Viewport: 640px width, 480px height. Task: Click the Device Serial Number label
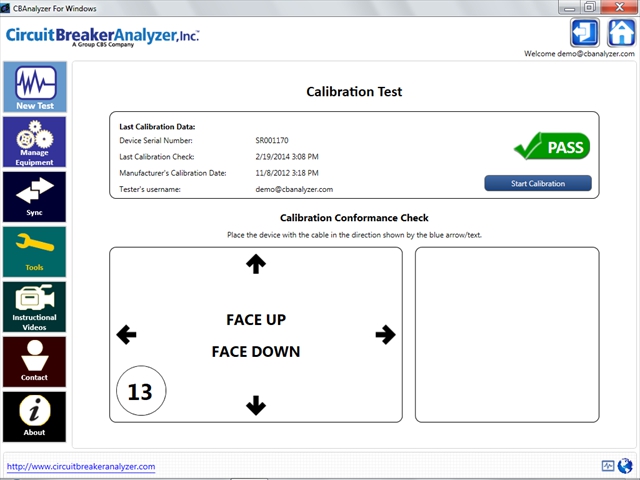tap(156, 140)
